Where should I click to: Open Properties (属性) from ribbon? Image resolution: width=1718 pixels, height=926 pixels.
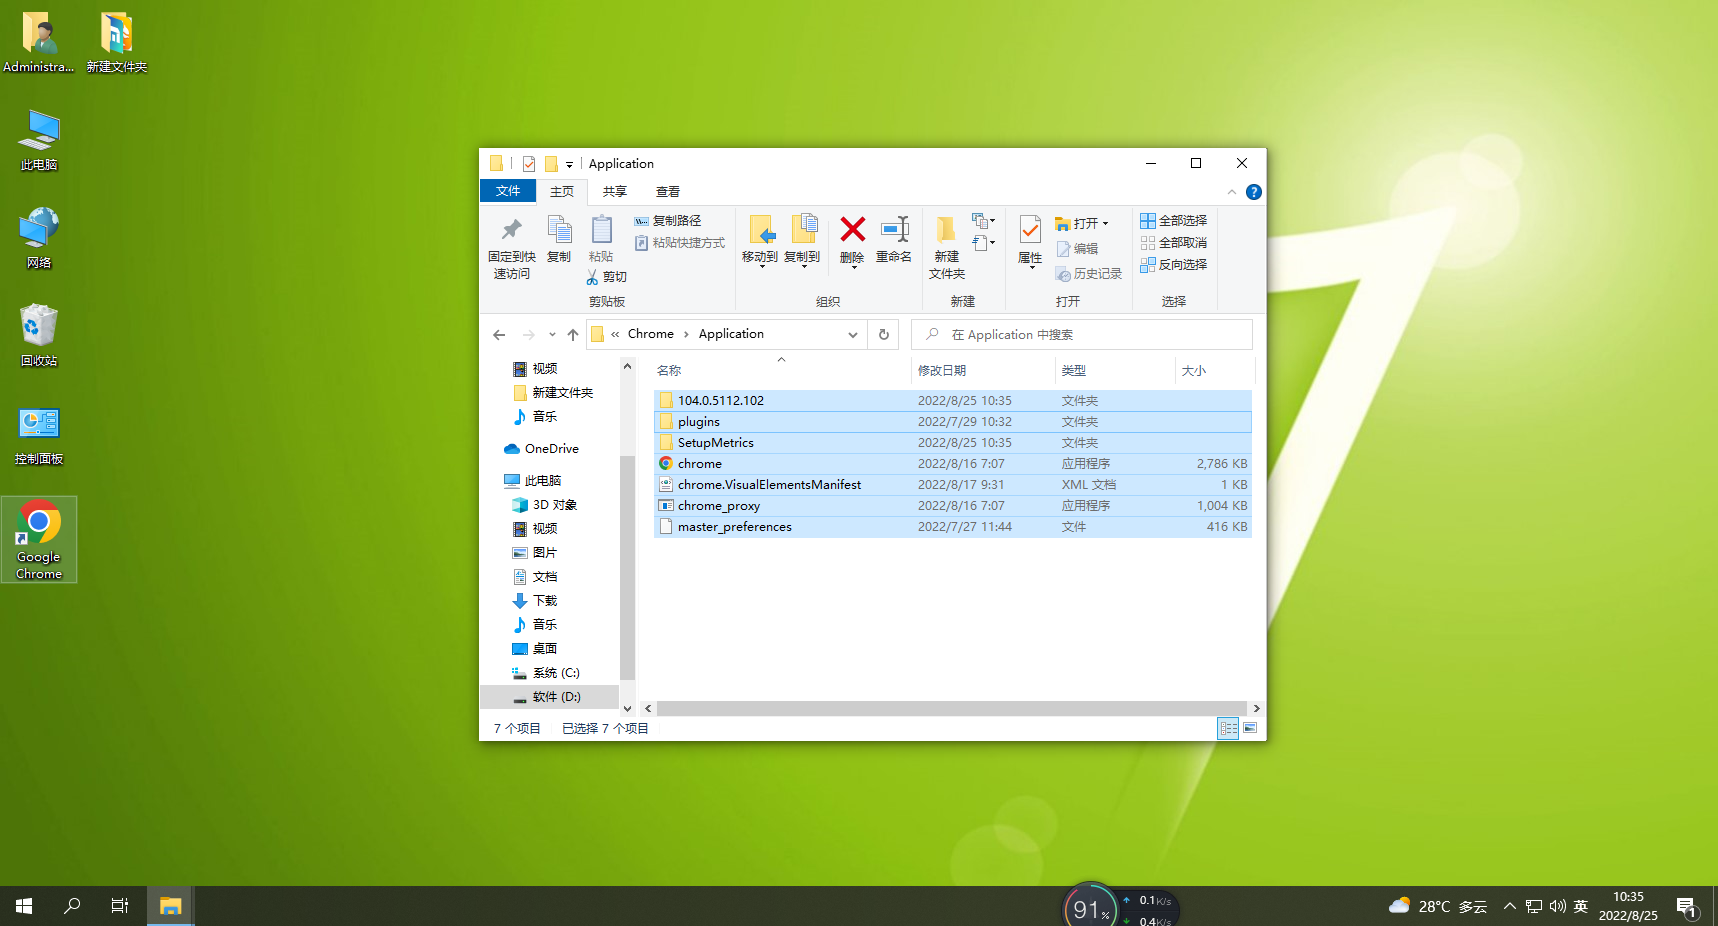[x=1030, y=240]
